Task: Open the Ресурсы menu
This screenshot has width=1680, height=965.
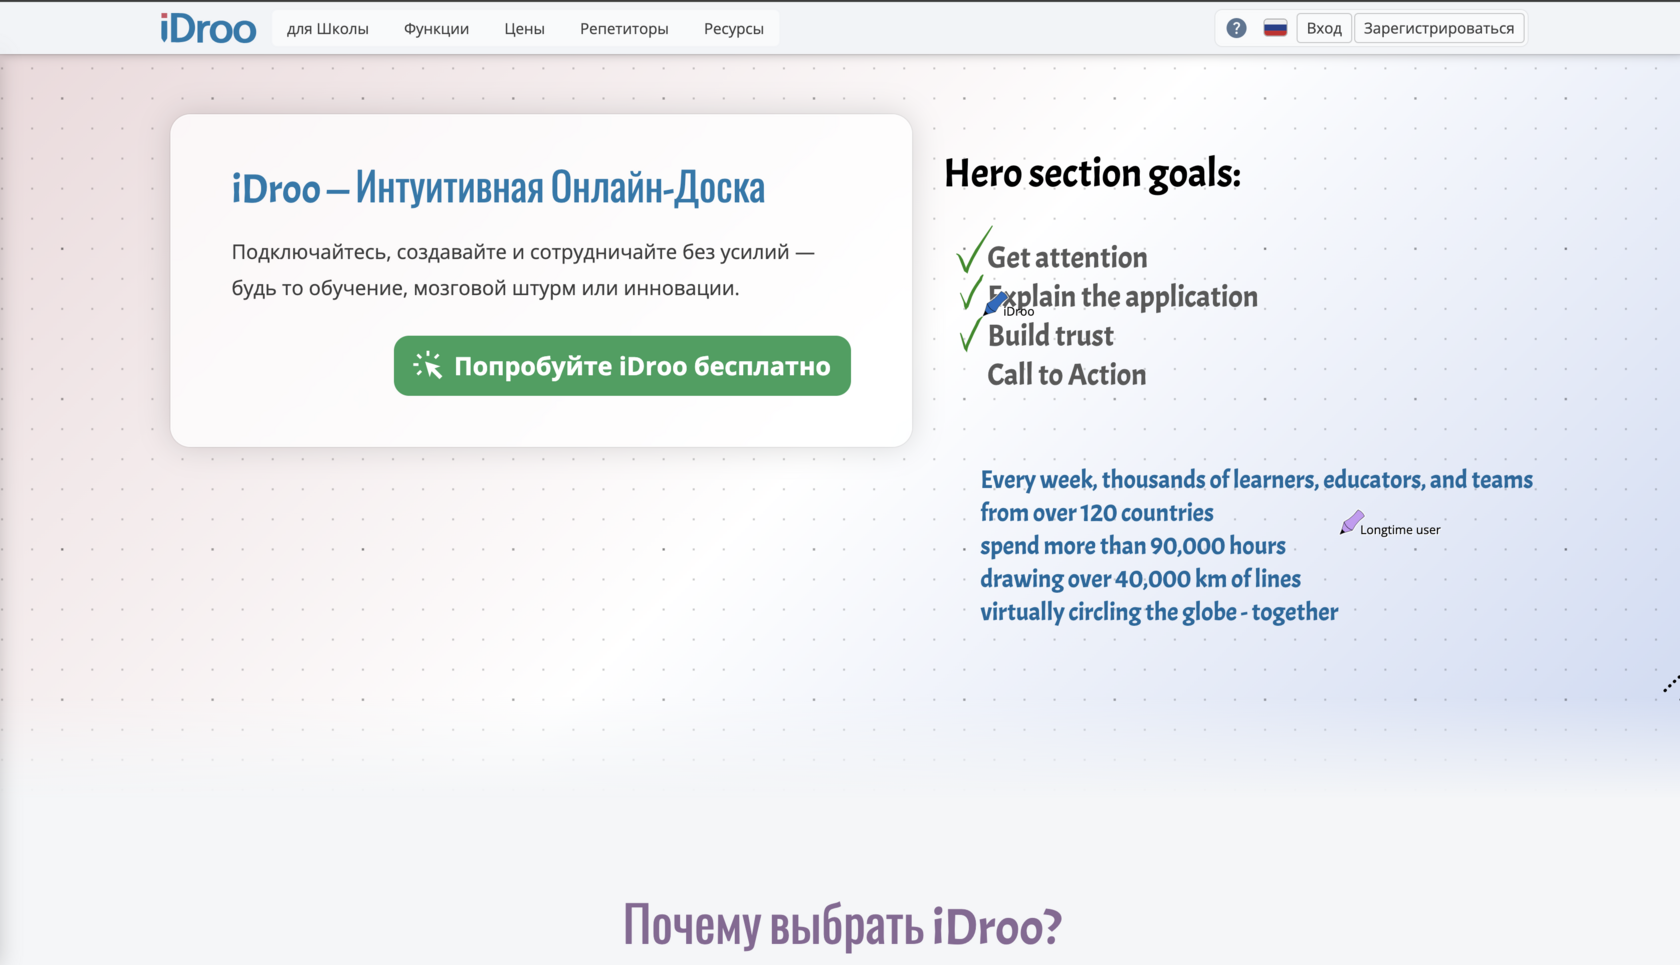Action: tap(734, 29)
